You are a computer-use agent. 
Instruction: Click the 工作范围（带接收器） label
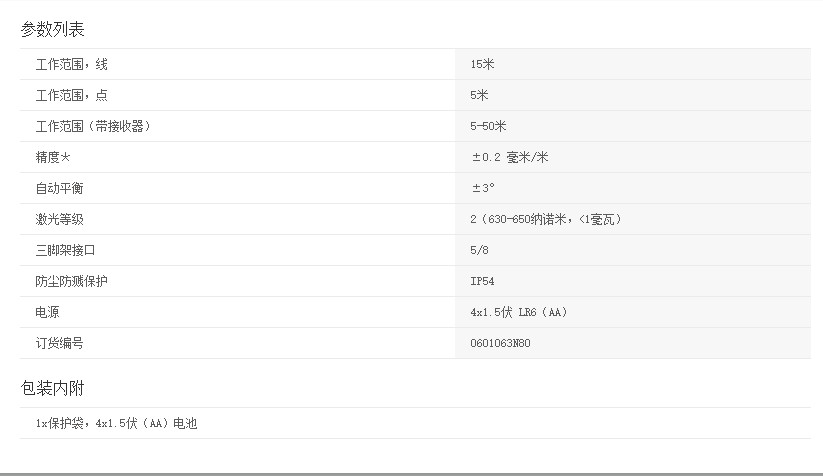click(93, 127)
